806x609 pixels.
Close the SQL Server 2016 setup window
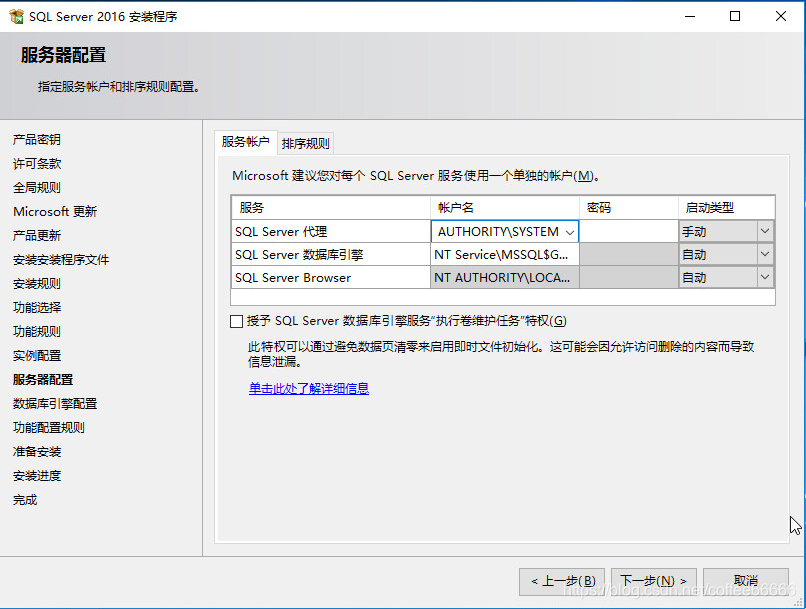pyautogui.click(x=781, y=16)
